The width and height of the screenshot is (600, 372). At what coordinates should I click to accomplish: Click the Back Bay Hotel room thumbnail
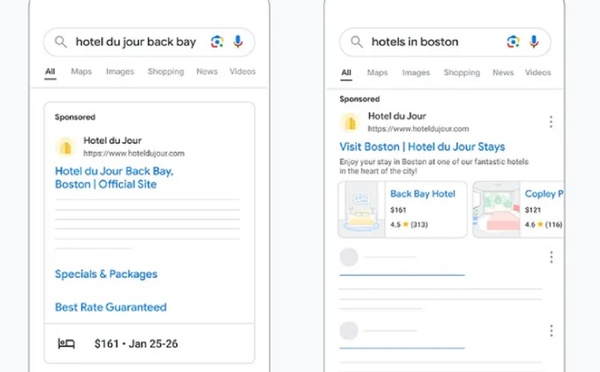[x=362, y=209]
